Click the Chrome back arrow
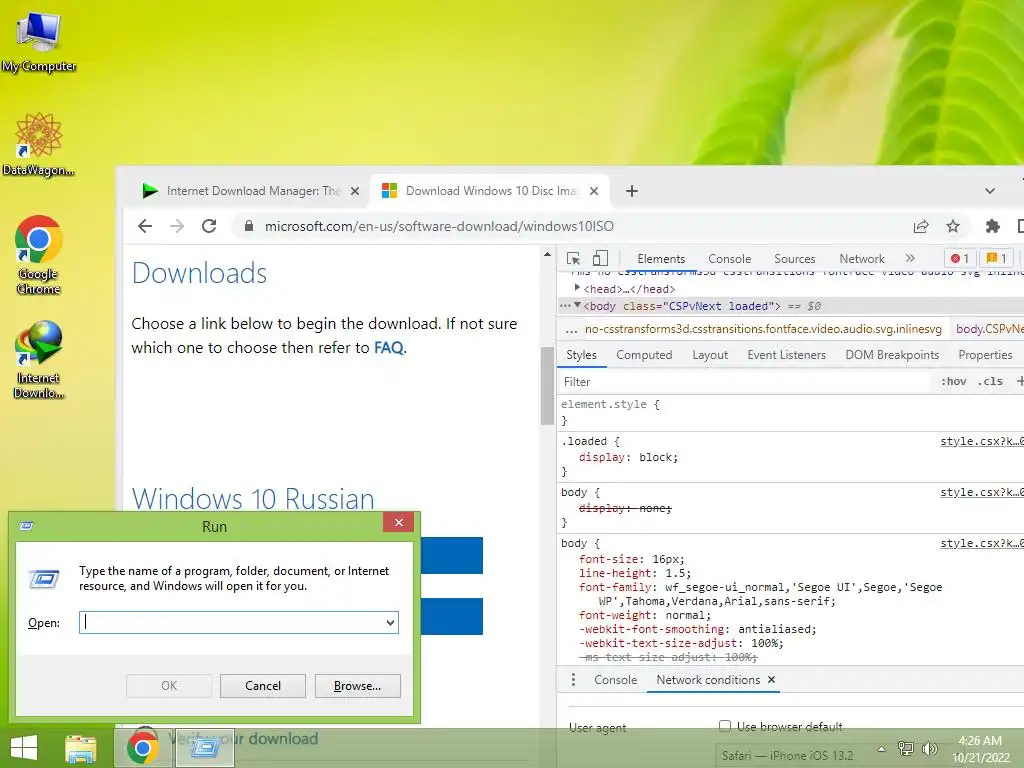The height and width of the screenshot is (768, 1024). (x=145, y=226)
